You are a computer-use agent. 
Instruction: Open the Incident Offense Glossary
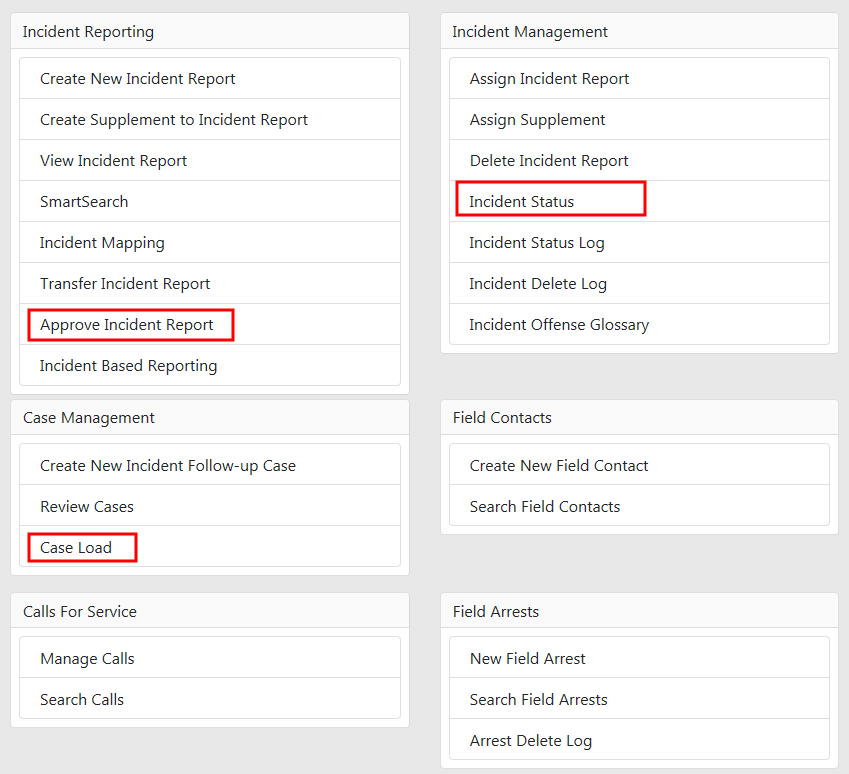tap(559, 325)
